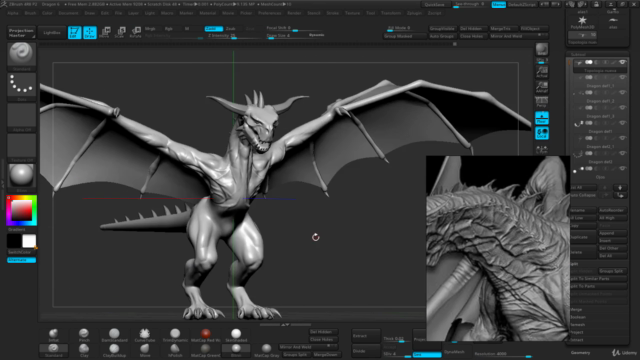Select the PolyMesh3D tool thumbnail
This screenshot has width=640, height=360.
[582, 22]
